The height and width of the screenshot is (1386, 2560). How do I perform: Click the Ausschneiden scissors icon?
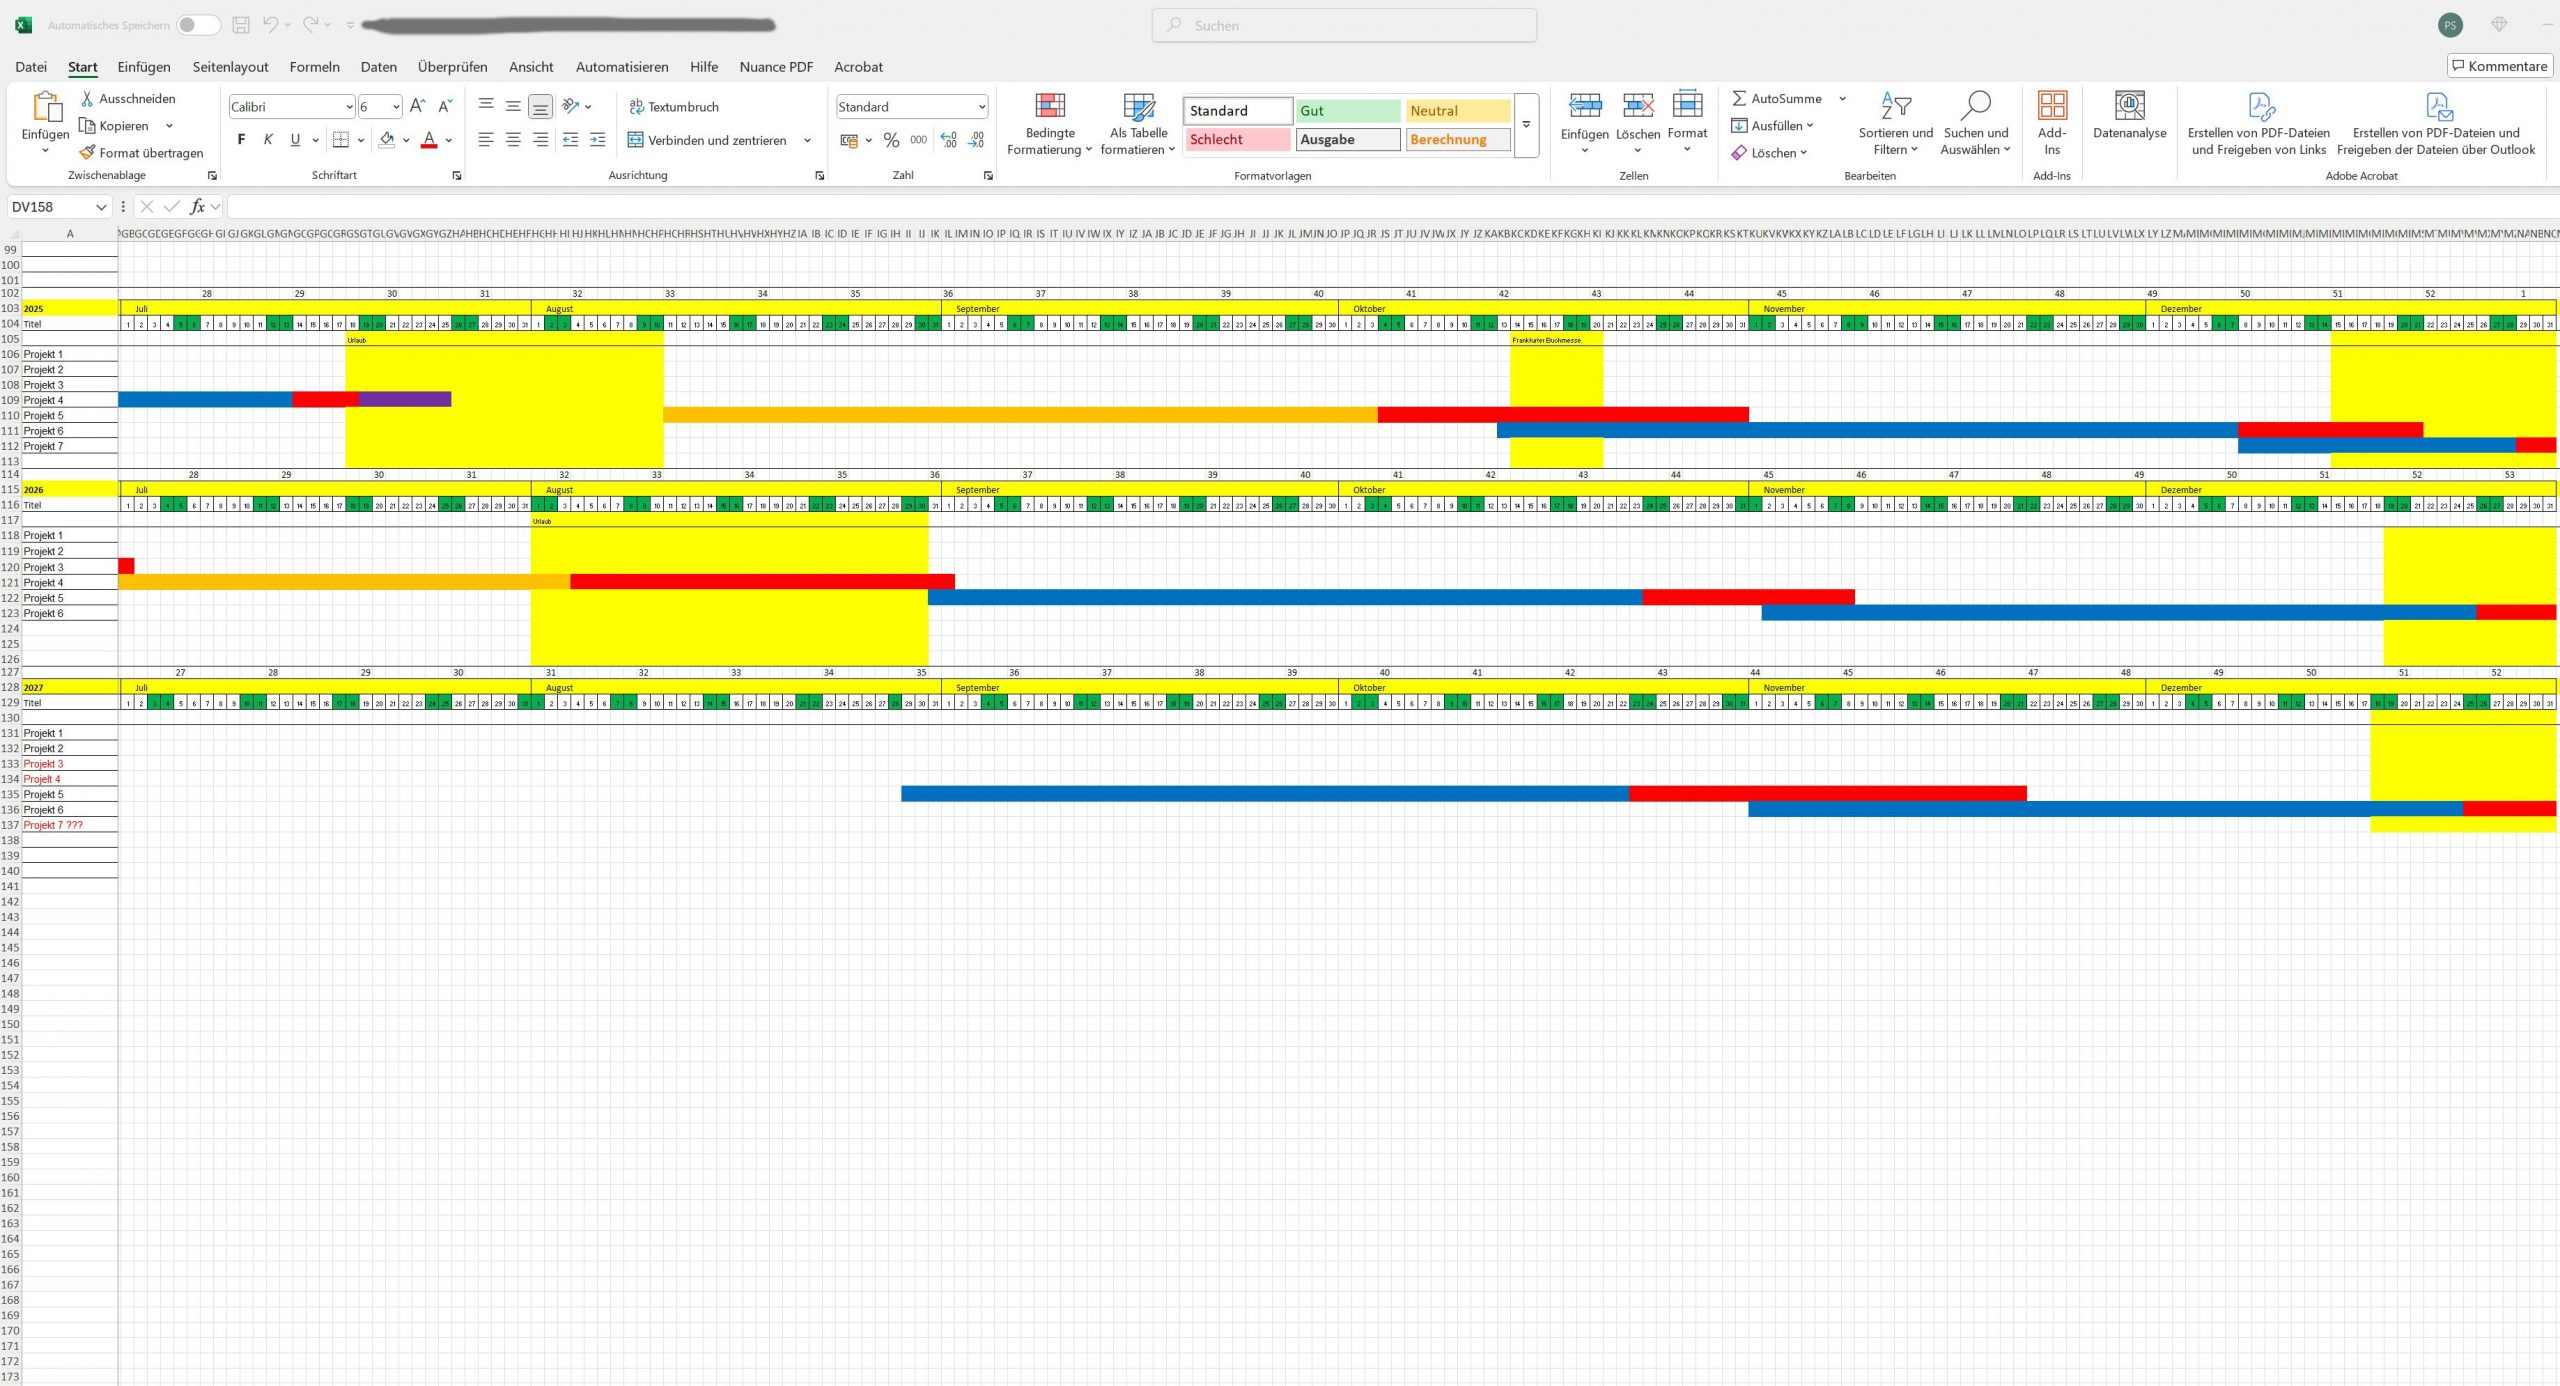(x=87, y=98)
